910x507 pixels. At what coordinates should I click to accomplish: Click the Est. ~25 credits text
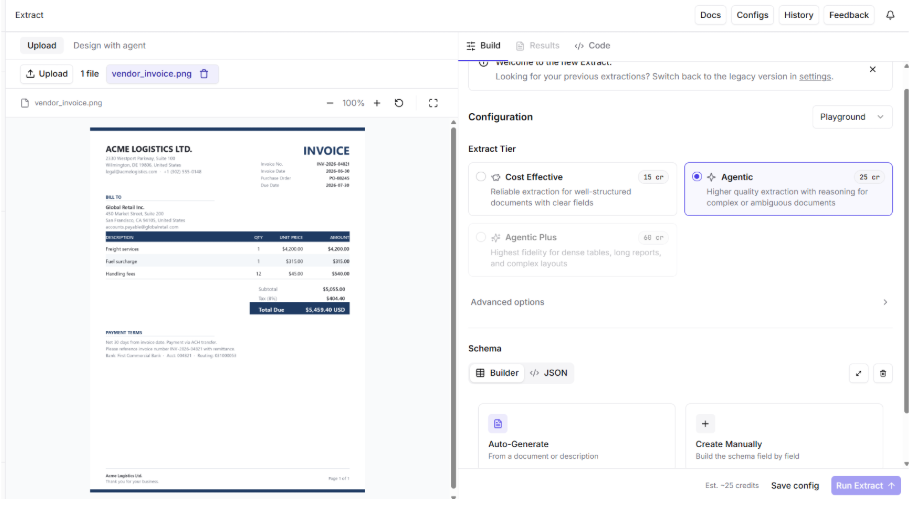(x=732, y=486)
